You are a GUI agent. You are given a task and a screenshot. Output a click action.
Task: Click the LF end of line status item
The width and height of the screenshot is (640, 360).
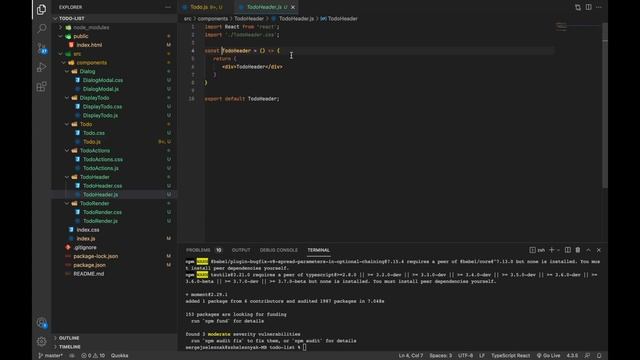pos(482,356)
